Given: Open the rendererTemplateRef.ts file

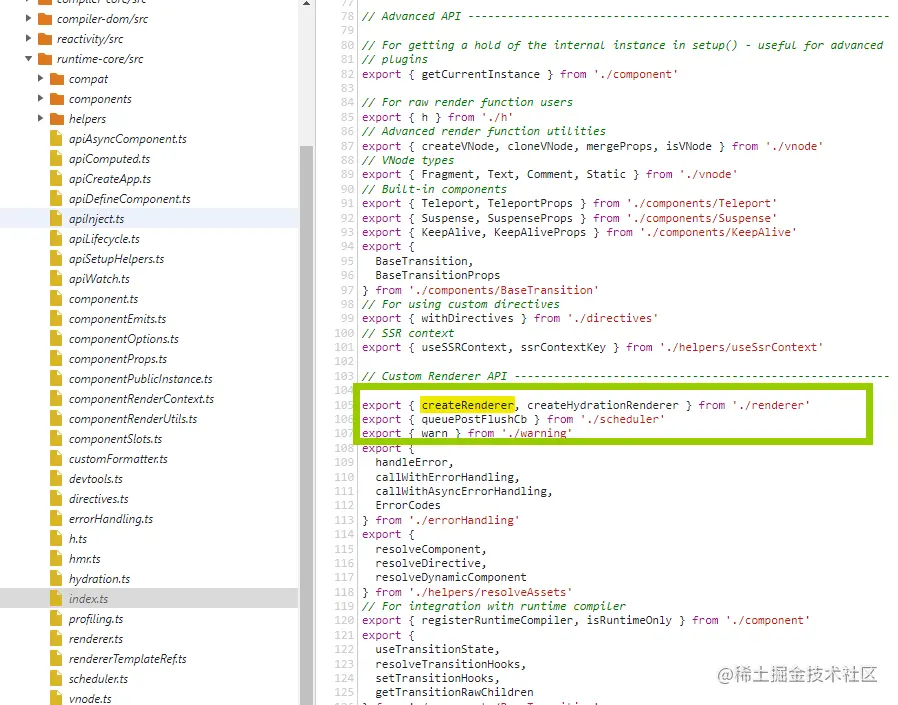Looking at the screenshot, I should (x=128, y=659).
